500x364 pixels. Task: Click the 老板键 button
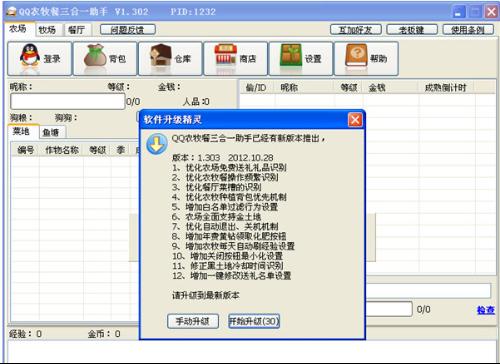coord(412,30)
